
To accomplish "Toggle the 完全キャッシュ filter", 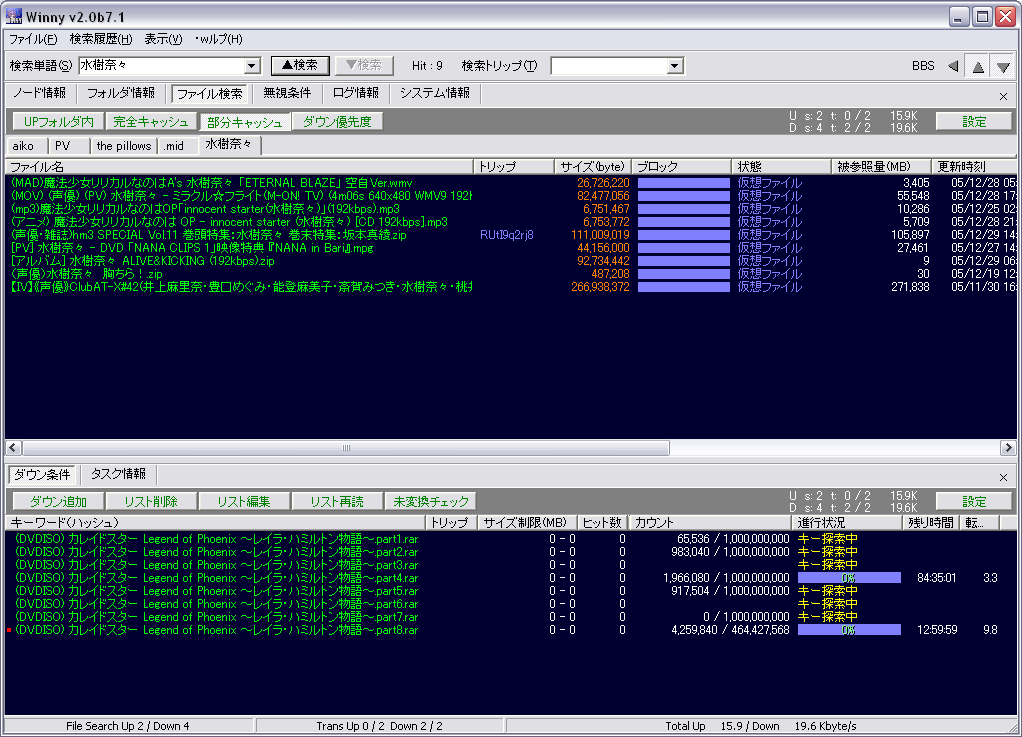I will click(x=151, y=122).
